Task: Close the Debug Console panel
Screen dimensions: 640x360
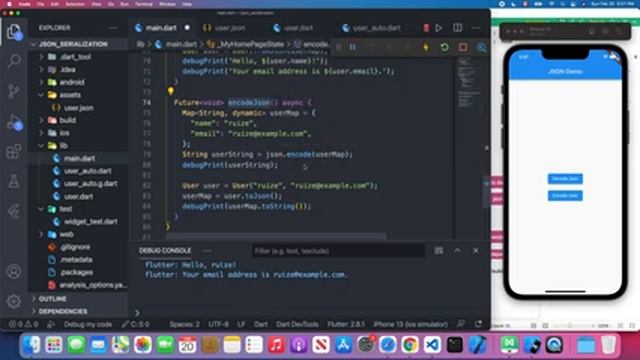Action: click(x=476, y=250)
